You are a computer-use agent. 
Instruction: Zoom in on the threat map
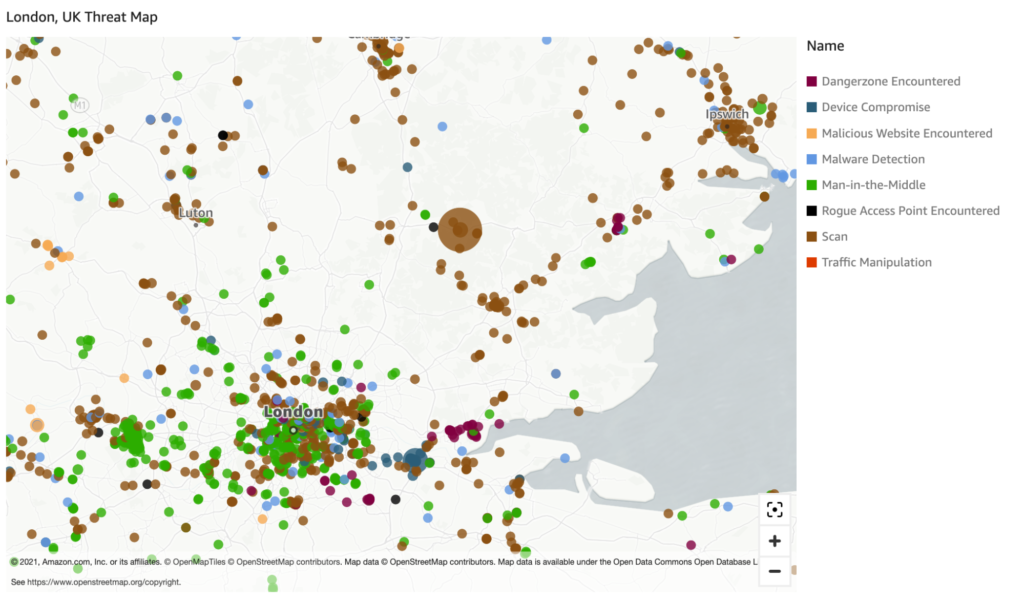coord(774,541)
